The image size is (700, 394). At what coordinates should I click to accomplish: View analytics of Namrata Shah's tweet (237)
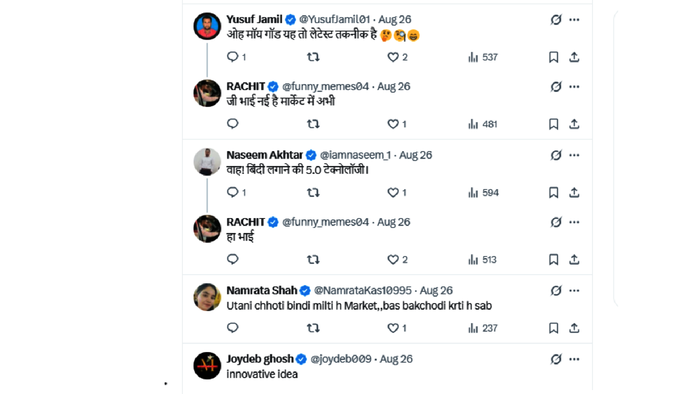pos(483,328)
